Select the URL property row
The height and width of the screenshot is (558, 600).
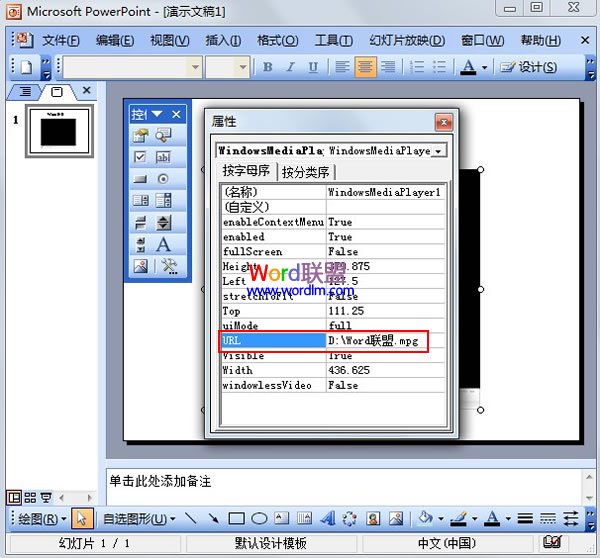coord(333,341)
